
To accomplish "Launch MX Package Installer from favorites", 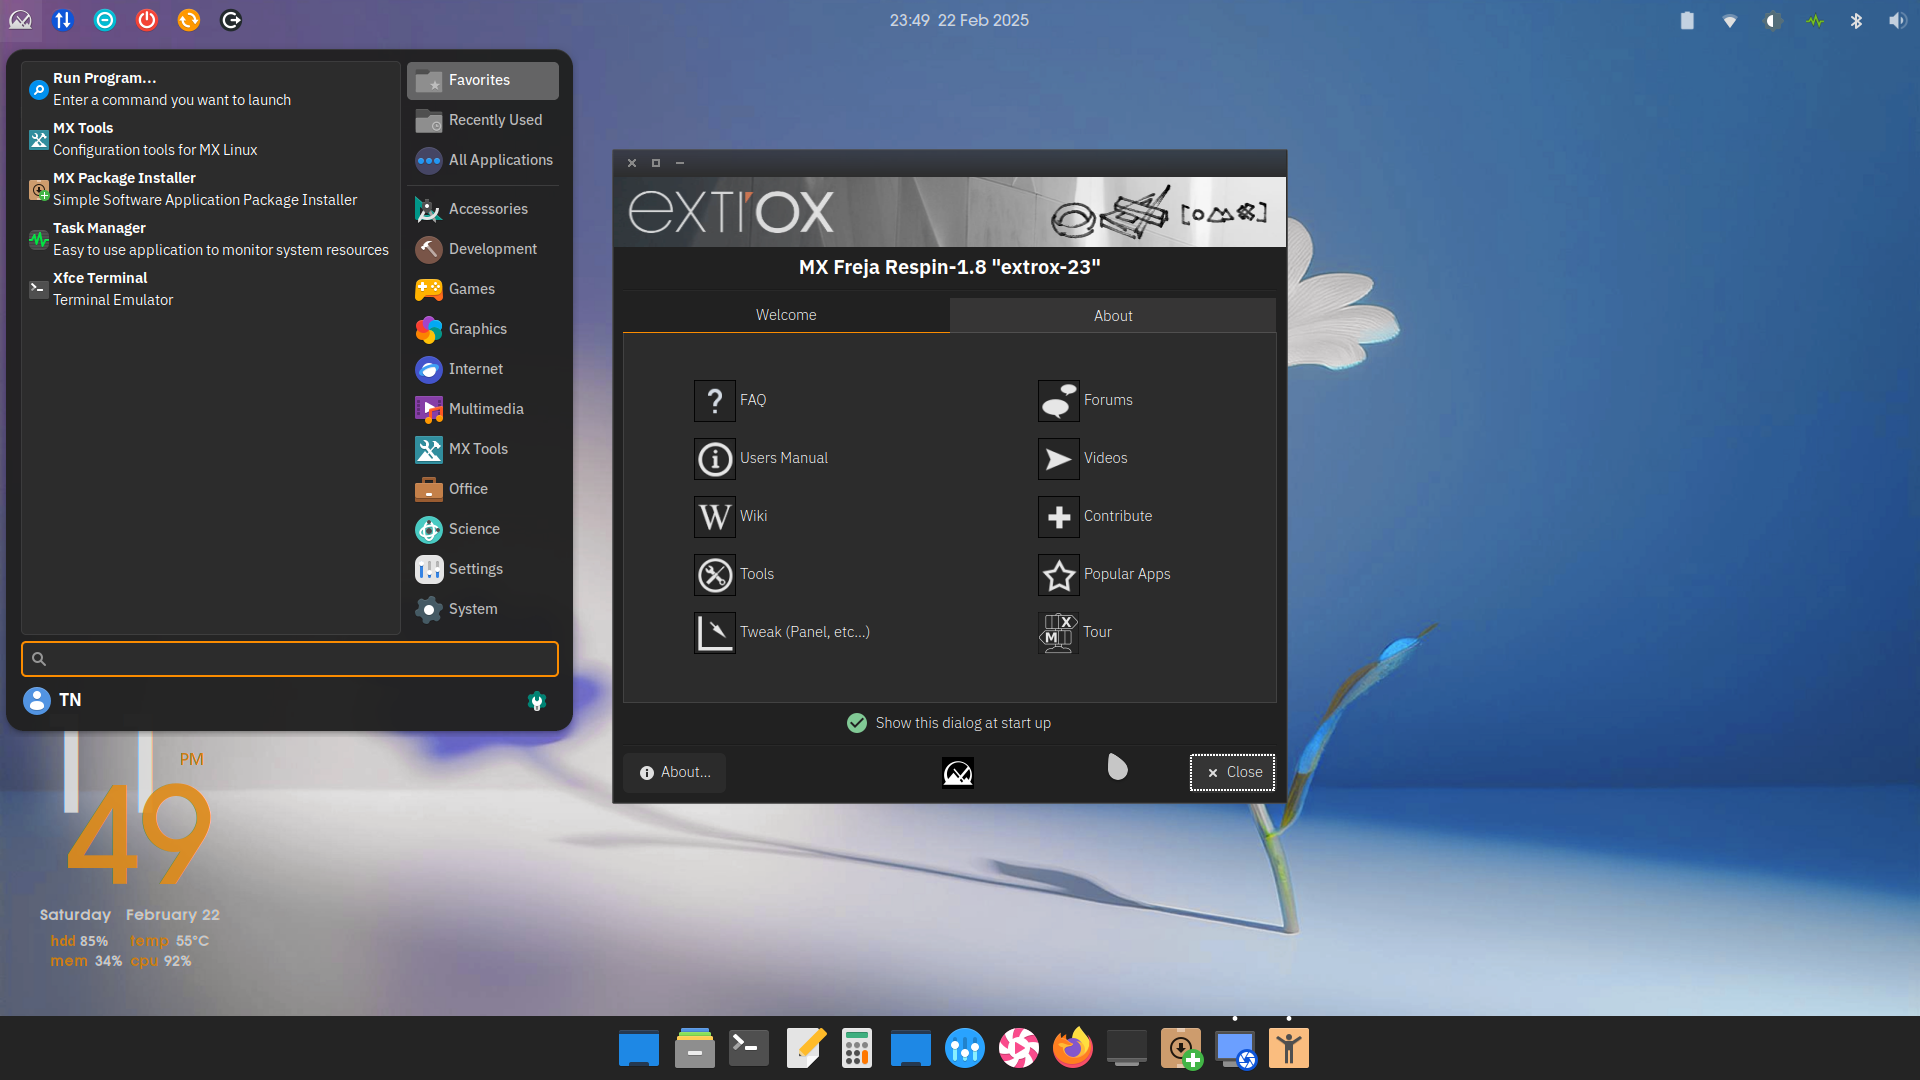I will [x=210, y=189].
